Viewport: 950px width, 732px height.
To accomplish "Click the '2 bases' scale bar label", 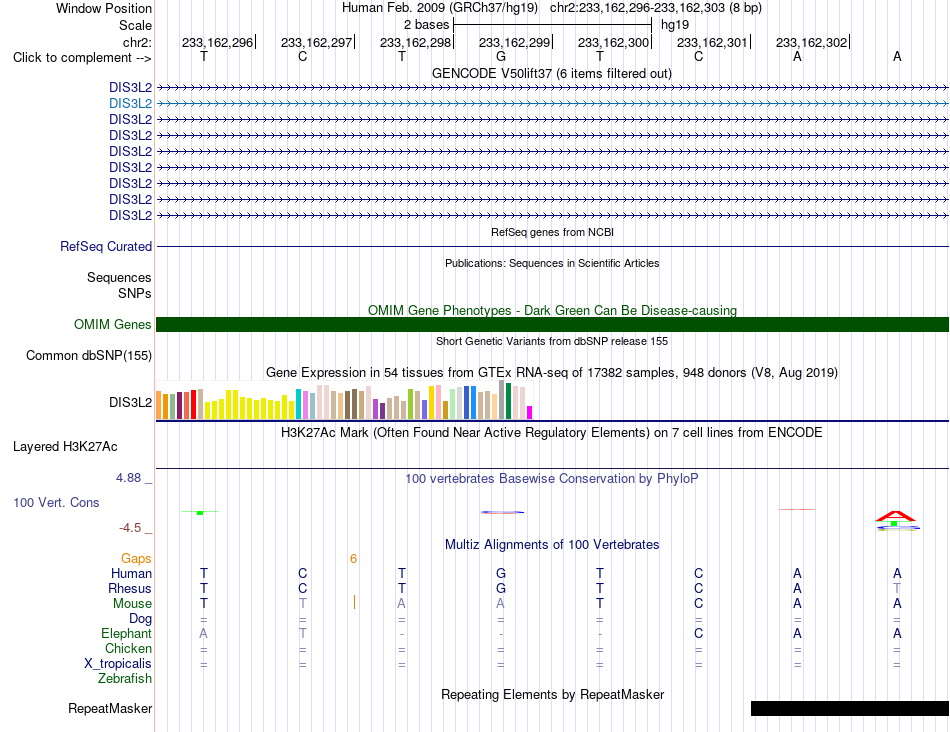I will [427, 25].
